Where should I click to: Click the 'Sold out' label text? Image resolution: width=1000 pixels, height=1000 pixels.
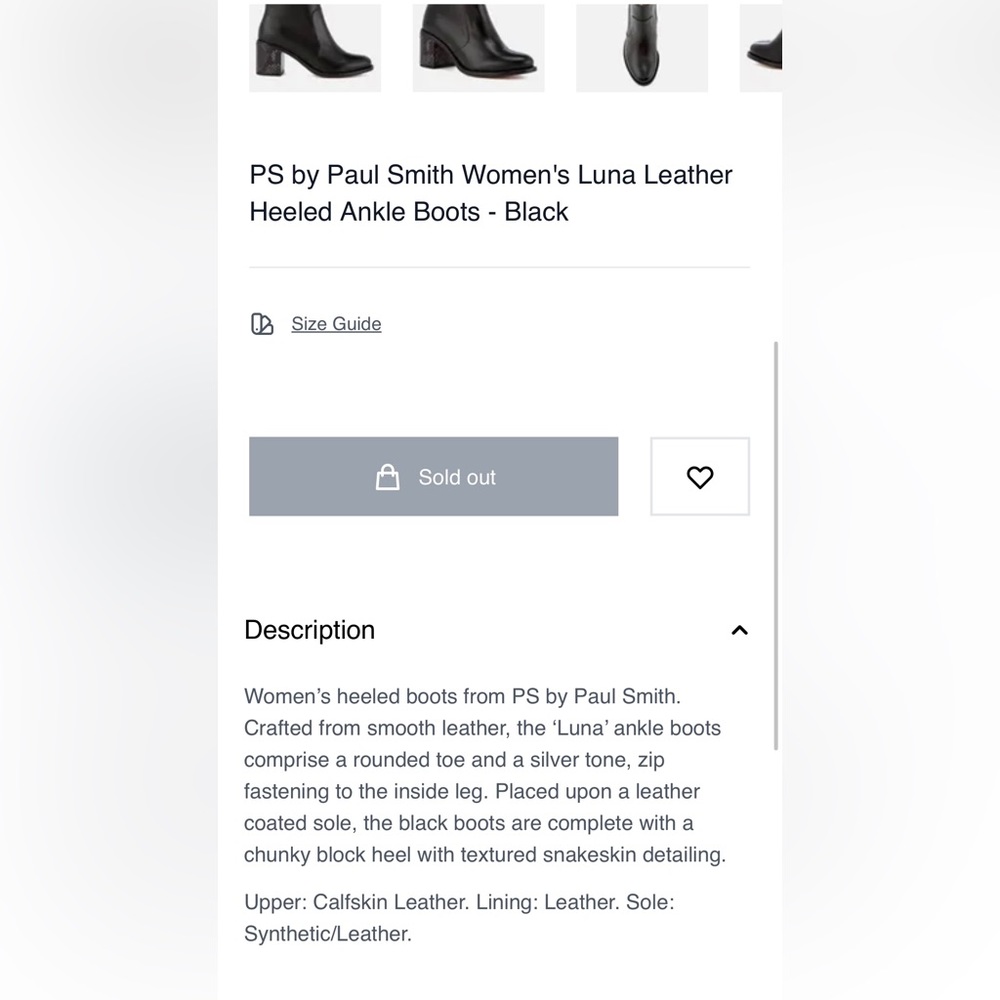[457, 477]
